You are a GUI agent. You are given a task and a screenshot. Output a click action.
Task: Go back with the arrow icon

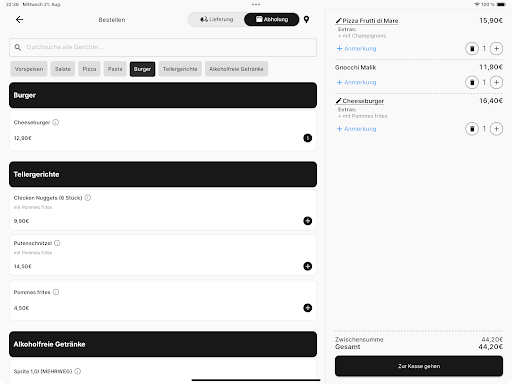click(x=19, y=20)
